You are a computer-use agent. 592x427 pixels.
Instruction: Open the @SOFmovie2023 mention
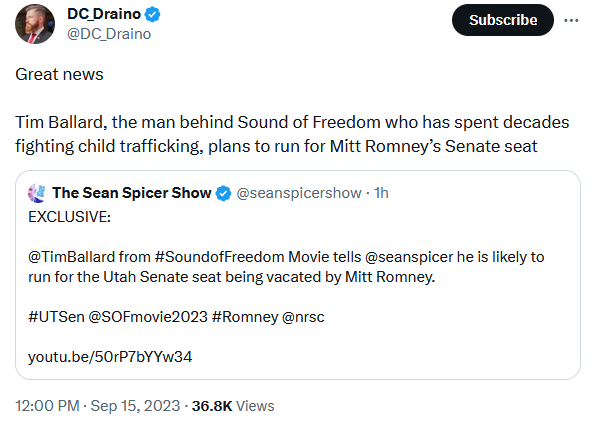[x=148, y=317]
